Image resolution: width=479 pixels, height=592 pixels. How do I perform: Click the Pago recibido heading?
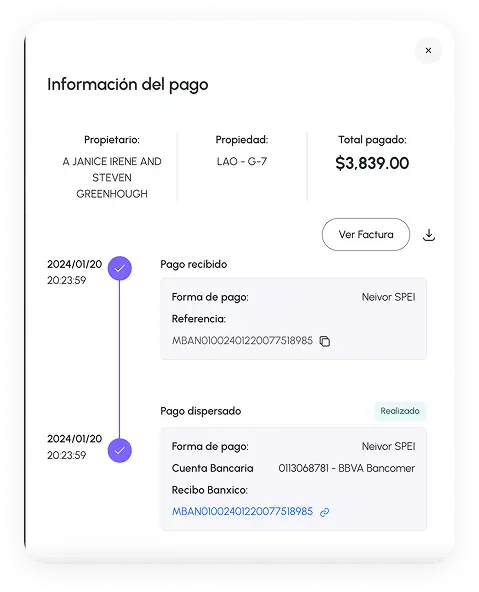(x=194, y=264)
